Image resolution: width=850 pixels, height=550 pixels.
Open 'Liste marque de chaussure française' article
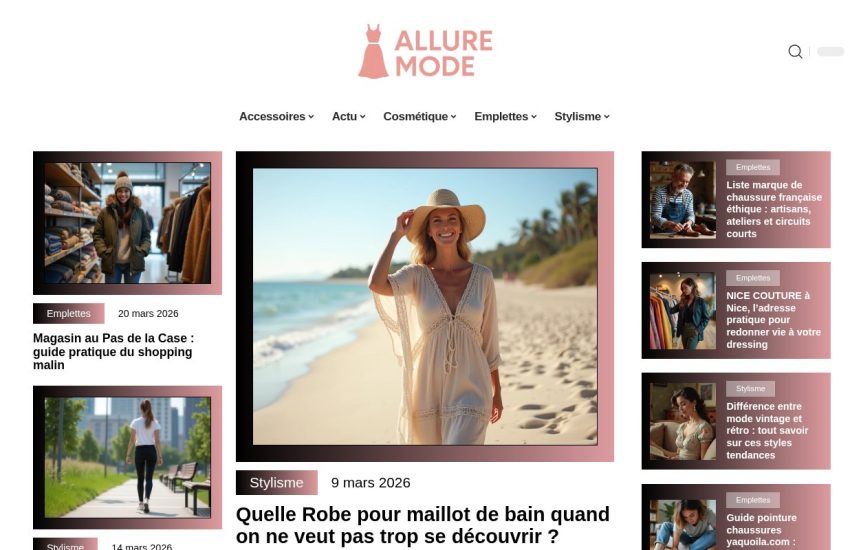click(x=774, y=209)
